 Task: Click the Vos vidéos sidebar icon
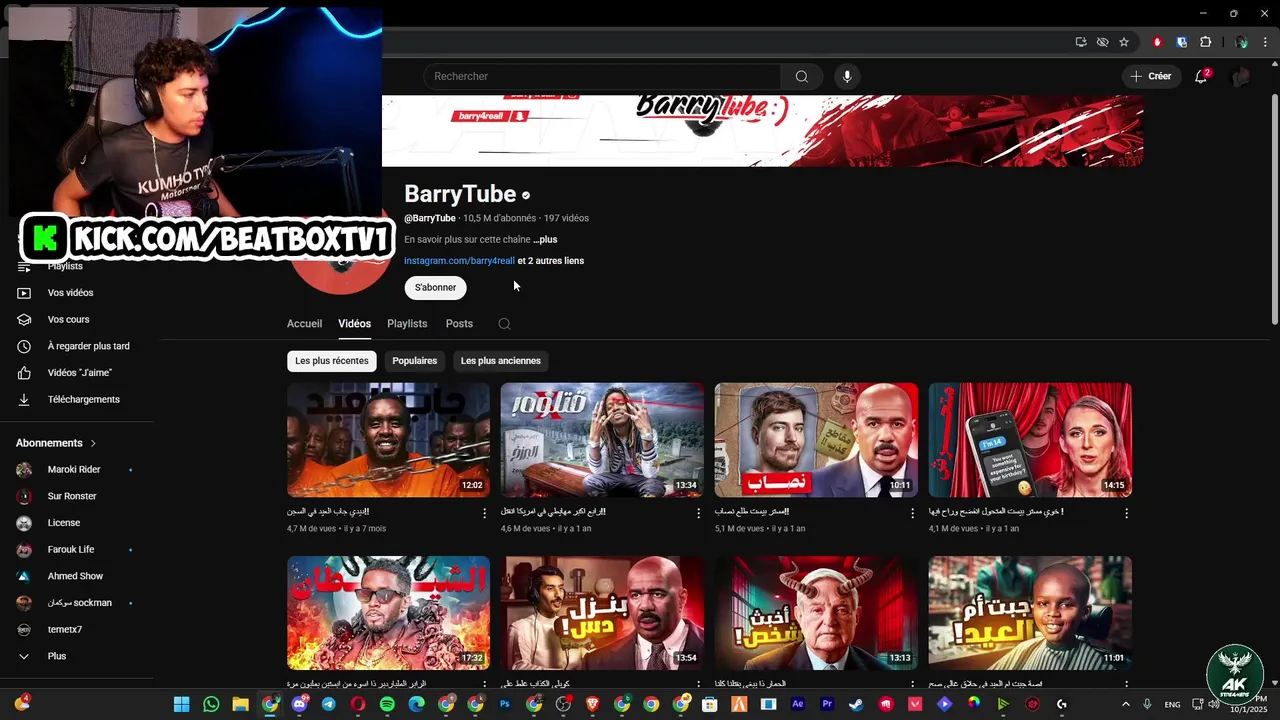24,293
